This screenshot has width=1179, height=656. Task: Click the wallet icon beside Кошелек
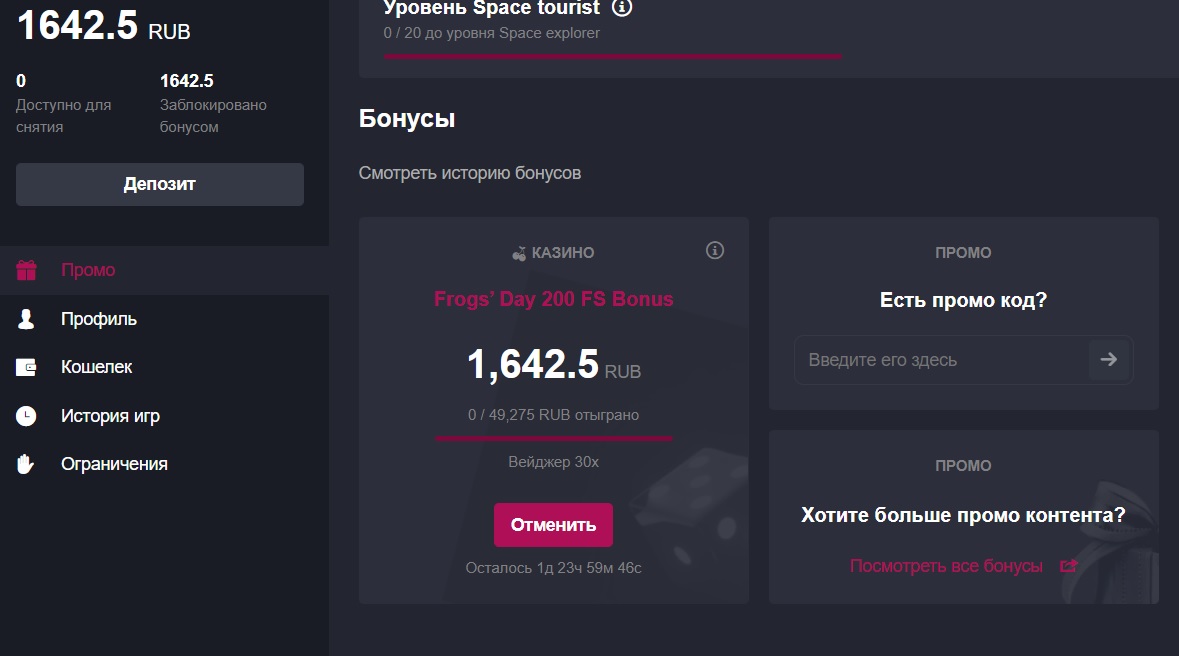26,367
